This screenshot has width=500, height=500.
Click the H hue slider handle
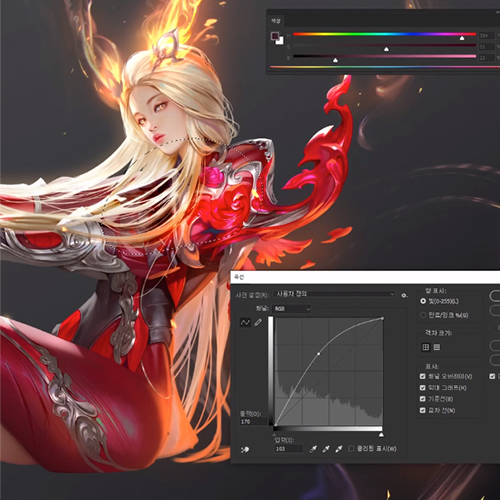point(462,38)
